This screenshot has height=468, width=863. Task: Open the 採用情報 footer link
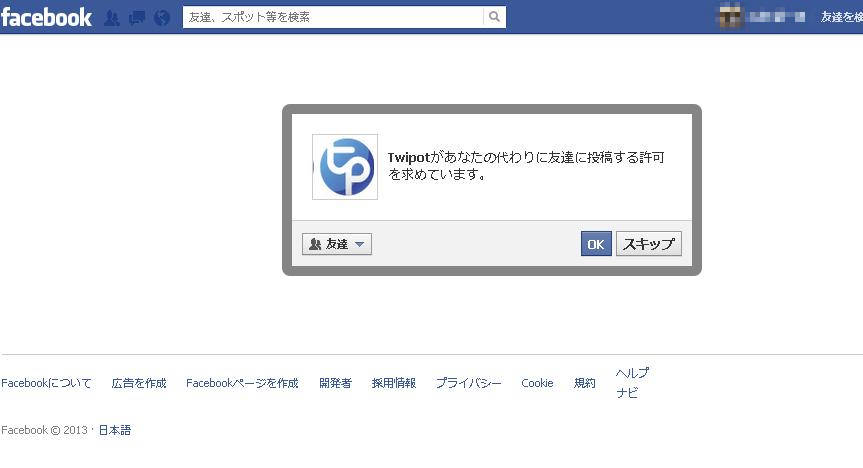[394, 383]
